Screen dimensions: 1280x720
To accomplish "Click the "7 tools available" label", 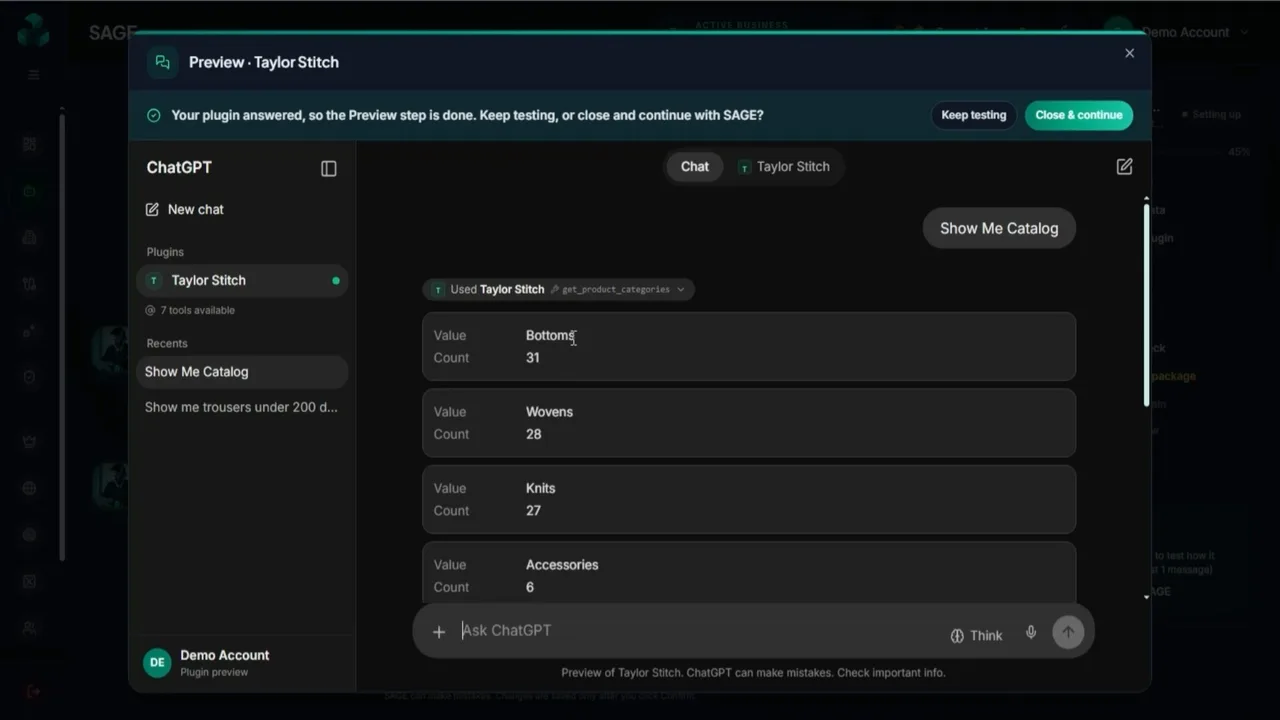I will point(190,311).
